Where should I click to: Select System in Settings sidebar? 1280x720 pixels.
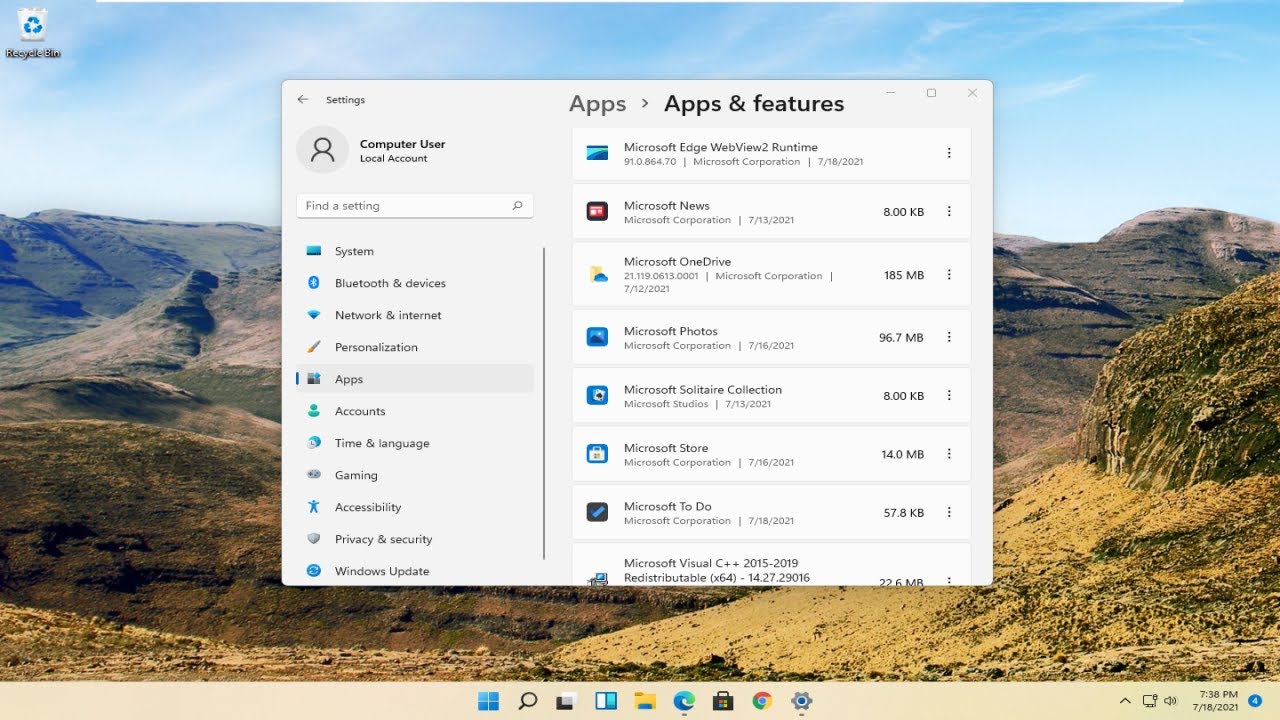point(415,251)
